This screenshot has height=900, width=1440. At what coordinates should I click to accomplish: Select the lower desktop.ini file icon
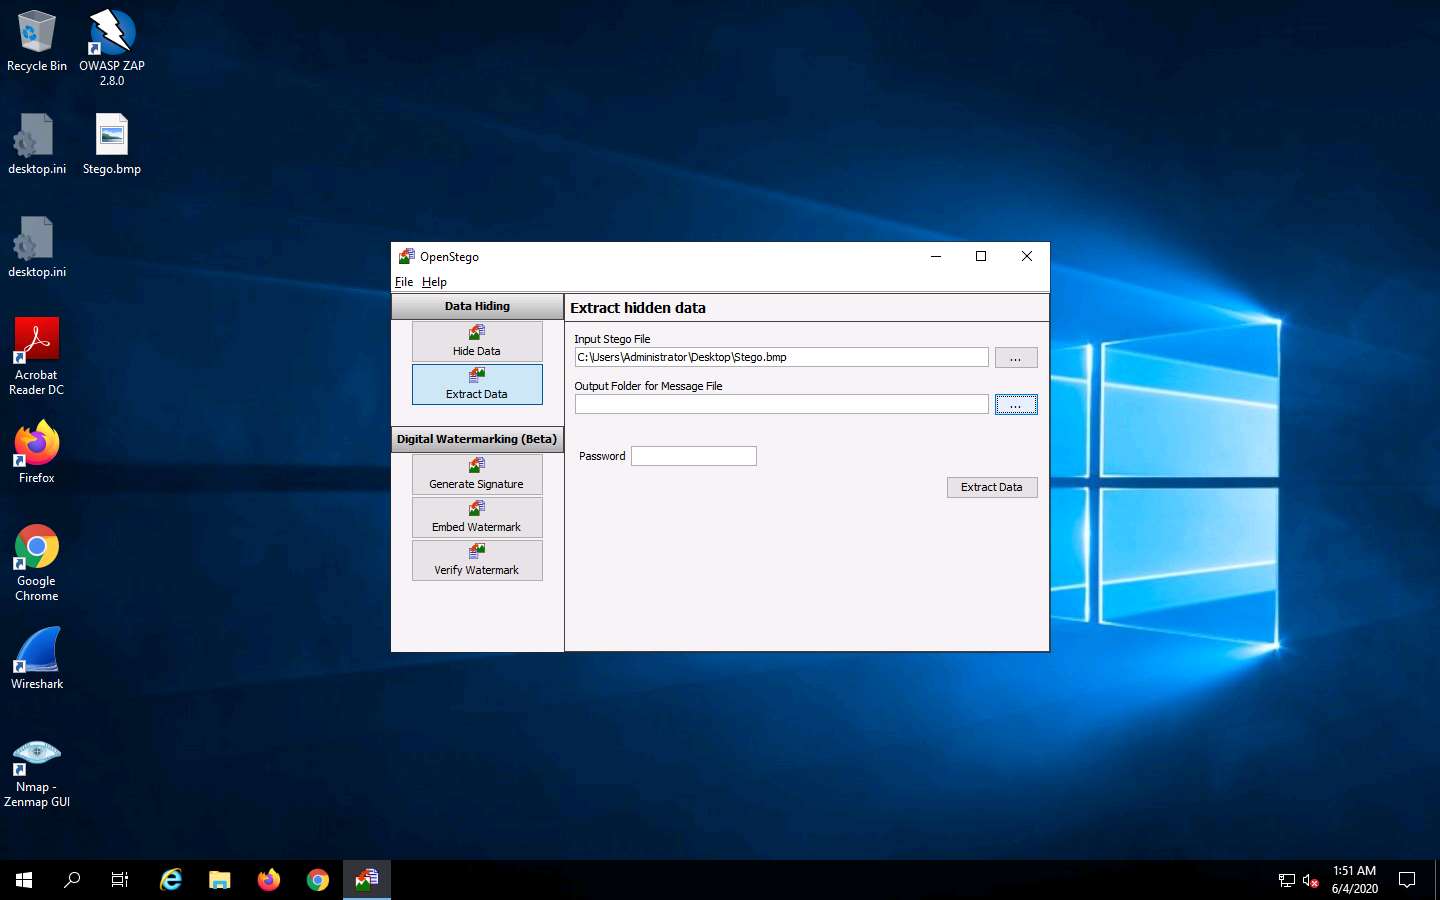(x=37, y=248)
